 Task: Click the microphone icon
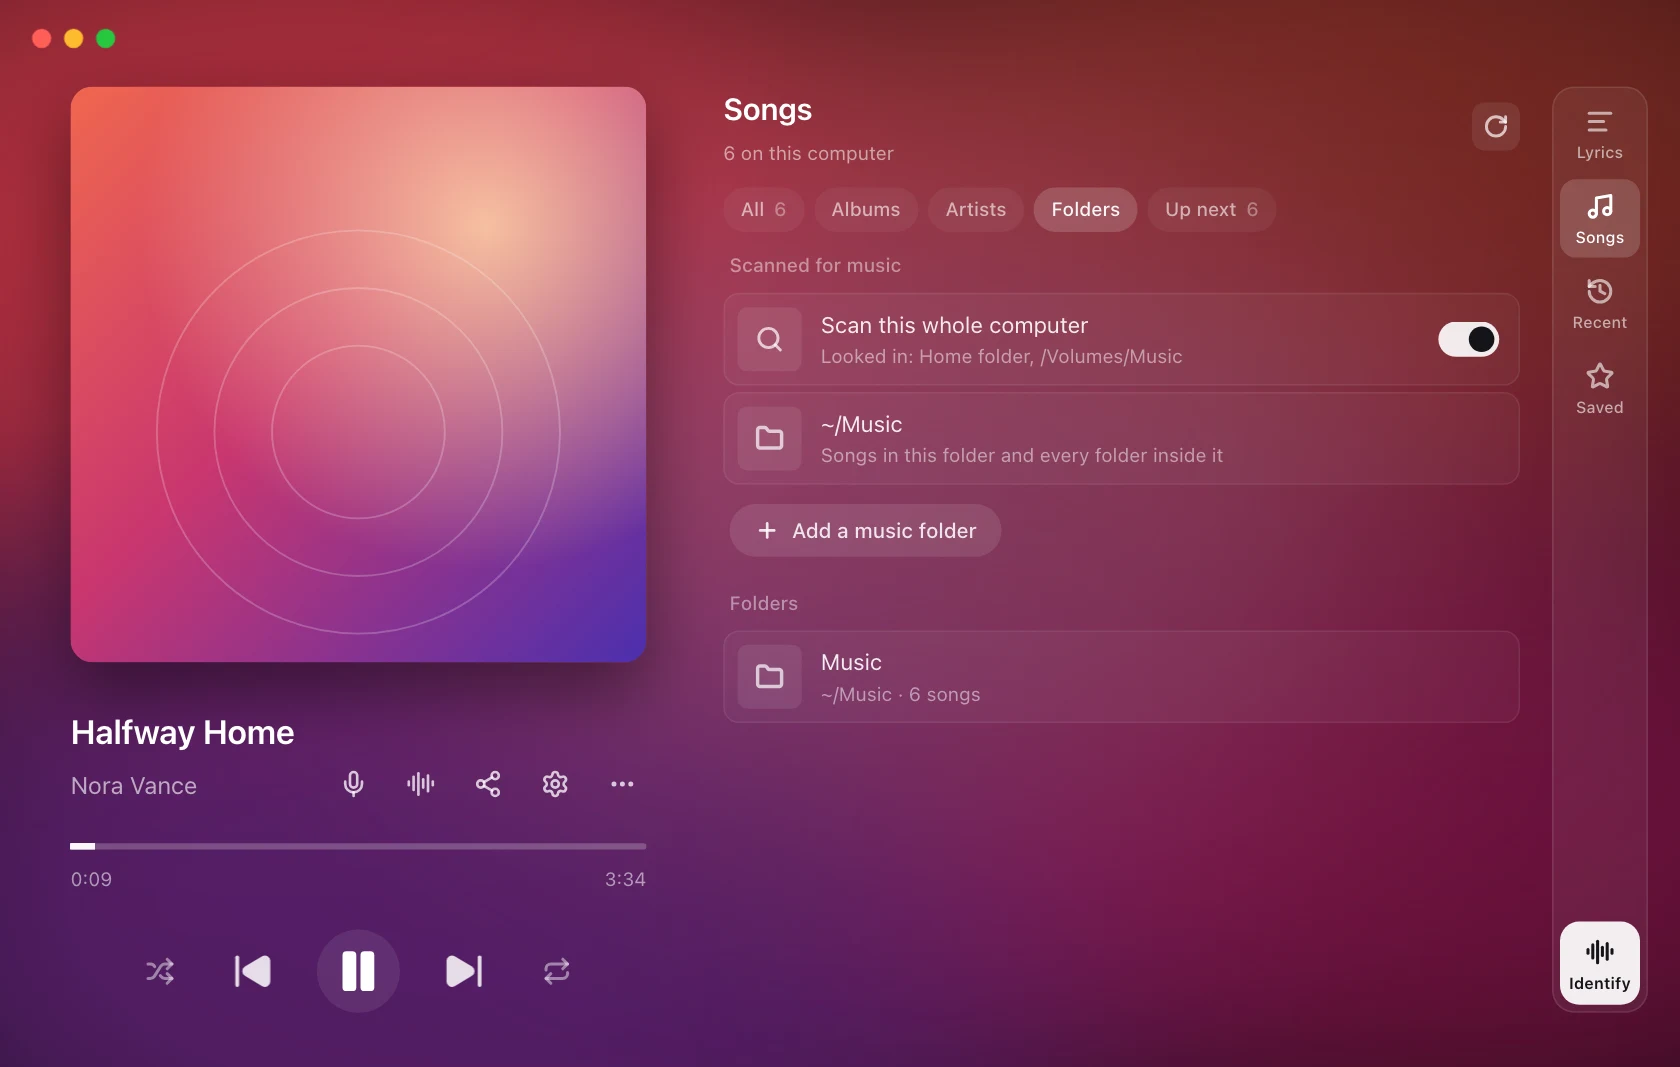353,784
